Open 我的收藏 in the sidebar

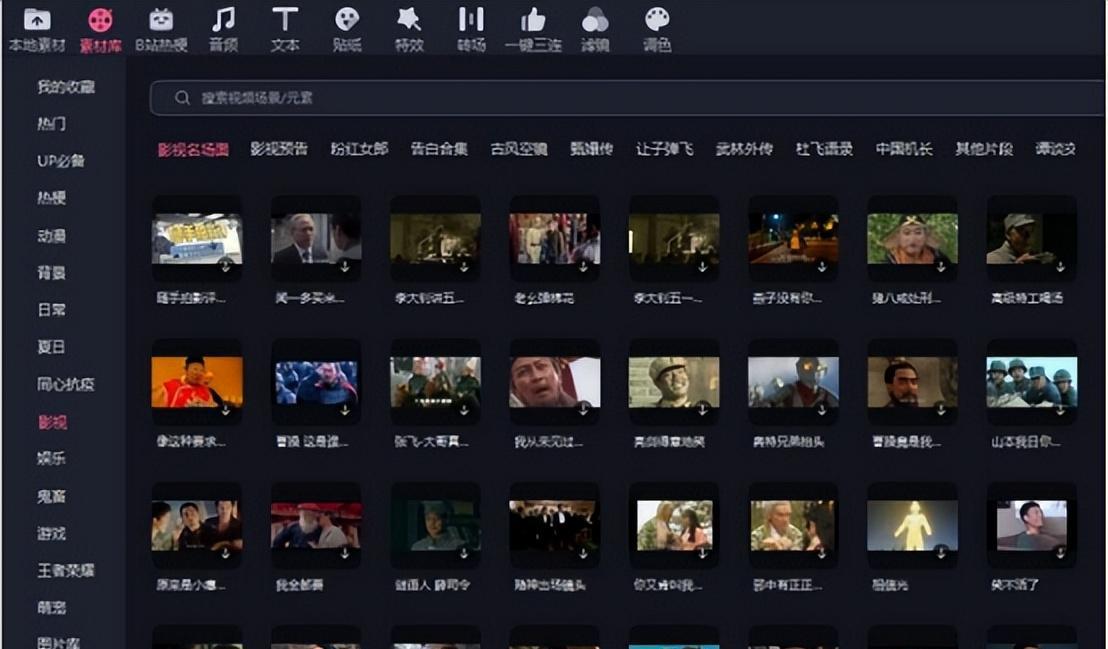[66, 87]
